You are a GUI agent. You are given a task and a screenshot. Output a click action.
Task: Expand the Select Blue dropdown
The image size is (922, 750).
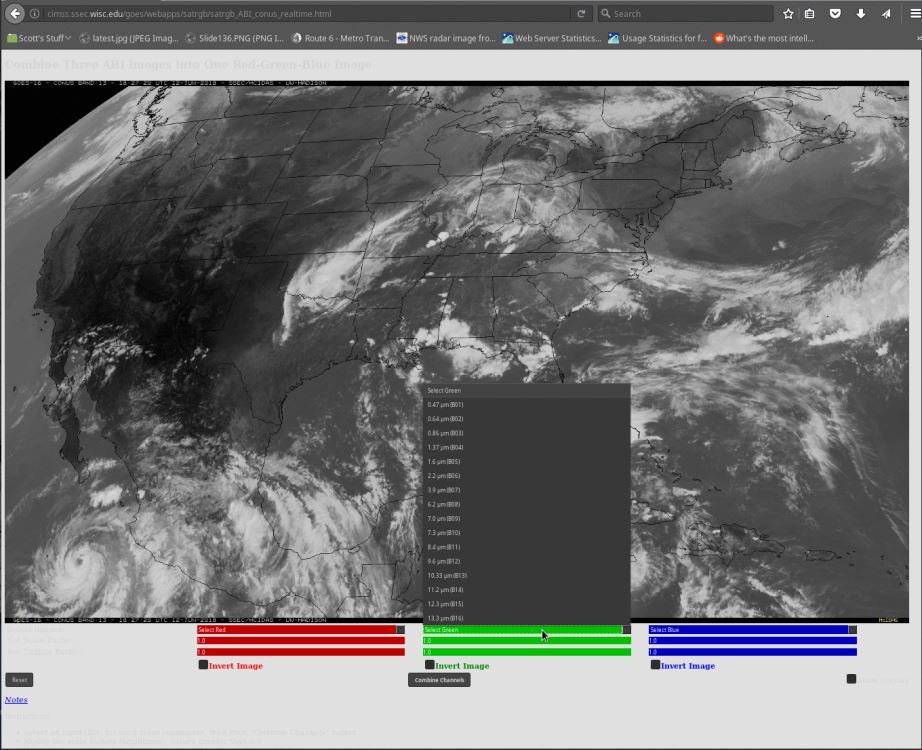752,630
